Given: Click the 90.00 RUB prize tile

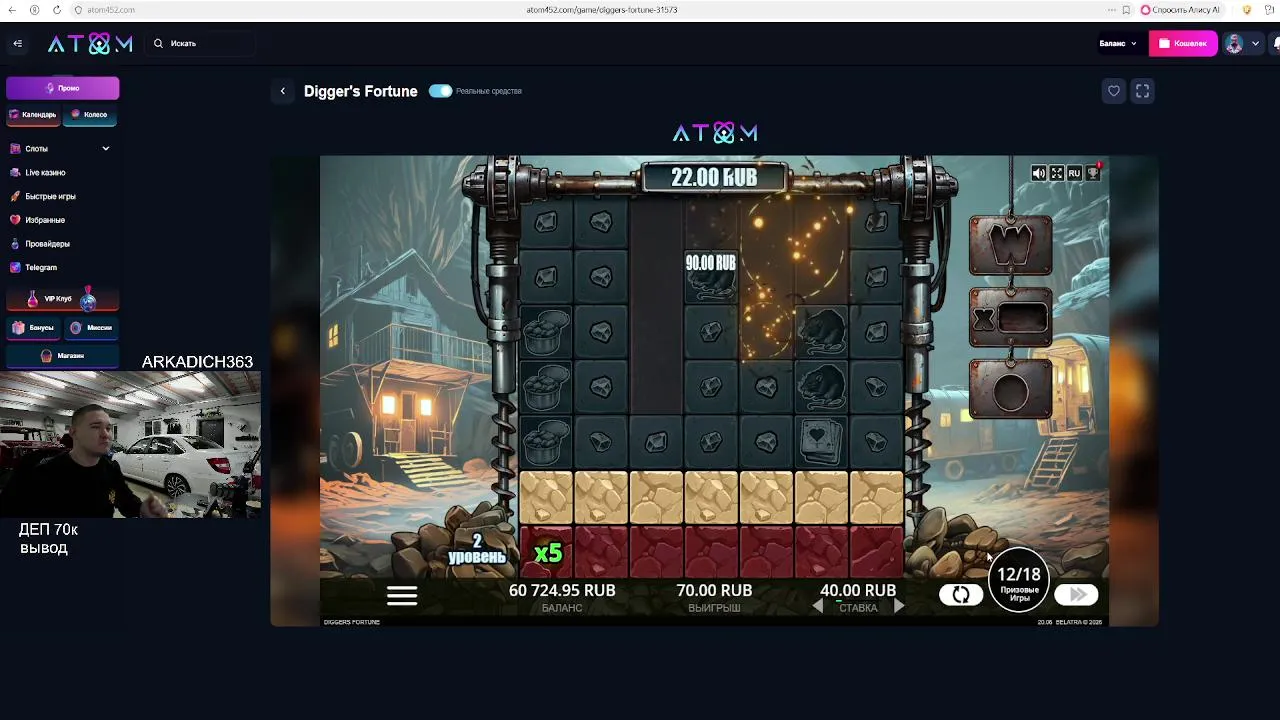Looking at the screenshot, I should (x=711, y=275).
